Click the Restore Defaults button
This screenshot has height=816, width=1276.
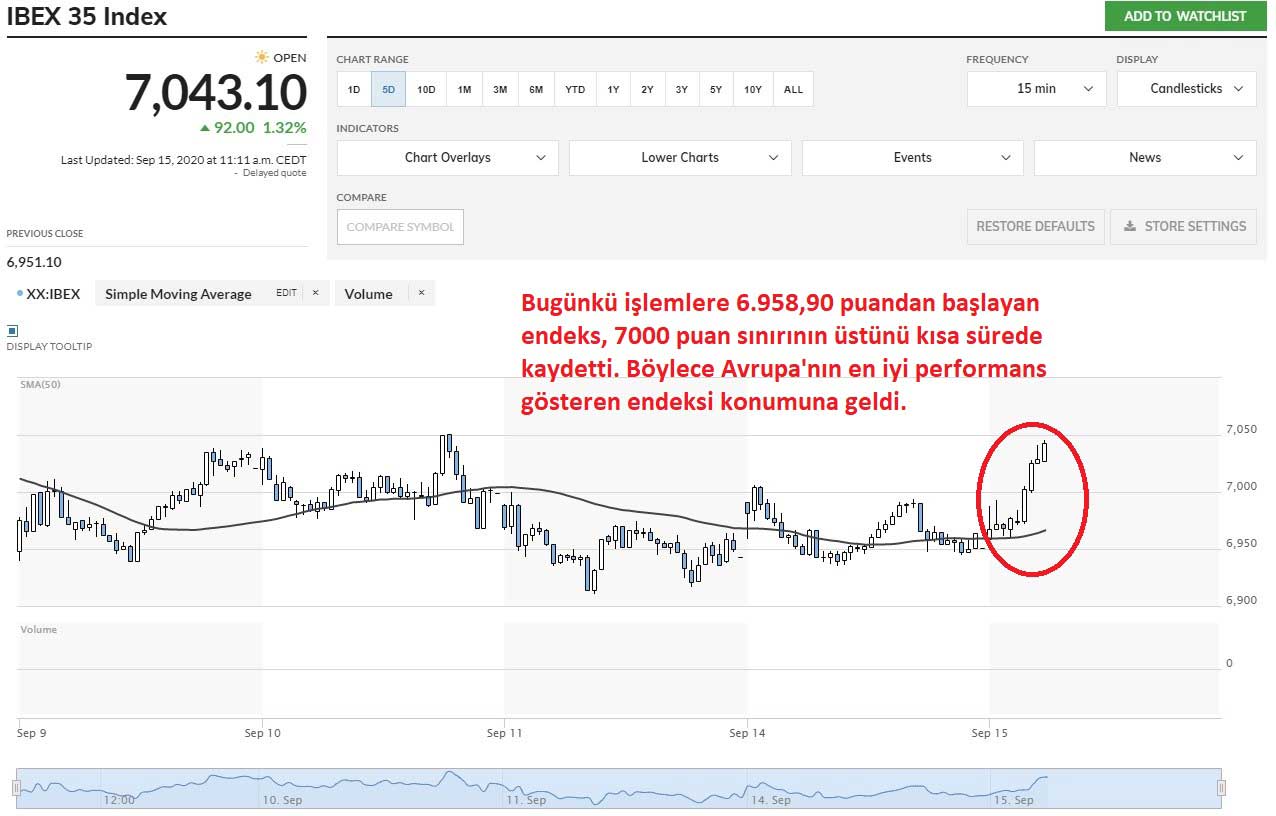(x=1035, y=226)
